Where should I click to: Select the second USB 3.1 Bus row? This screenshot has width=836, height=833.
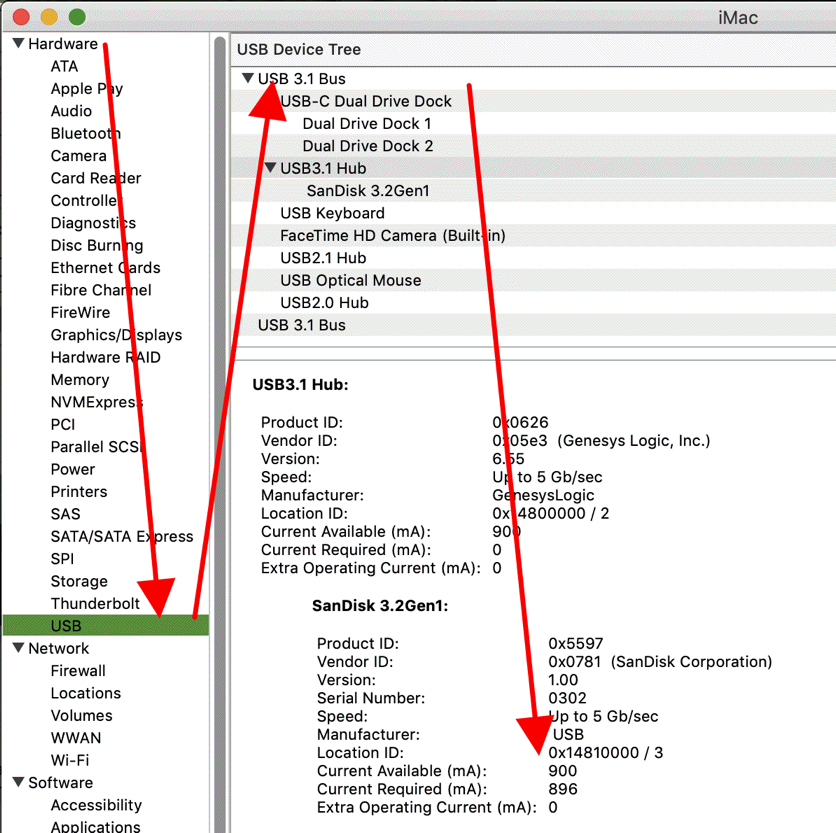pyautogui.click(x=533, y=325)
